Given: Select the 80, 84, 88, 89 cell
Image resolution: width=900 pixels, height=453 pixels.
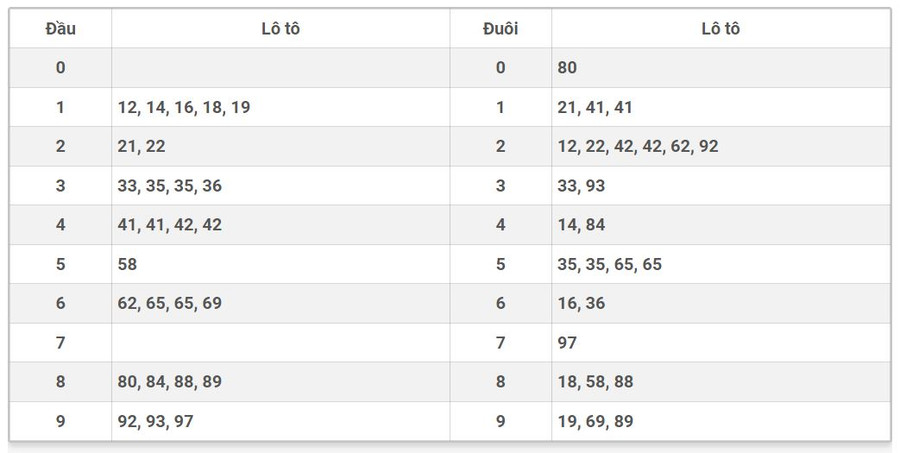Looking at the screenshot, I should pyautogui.click(x=169, y=382).
